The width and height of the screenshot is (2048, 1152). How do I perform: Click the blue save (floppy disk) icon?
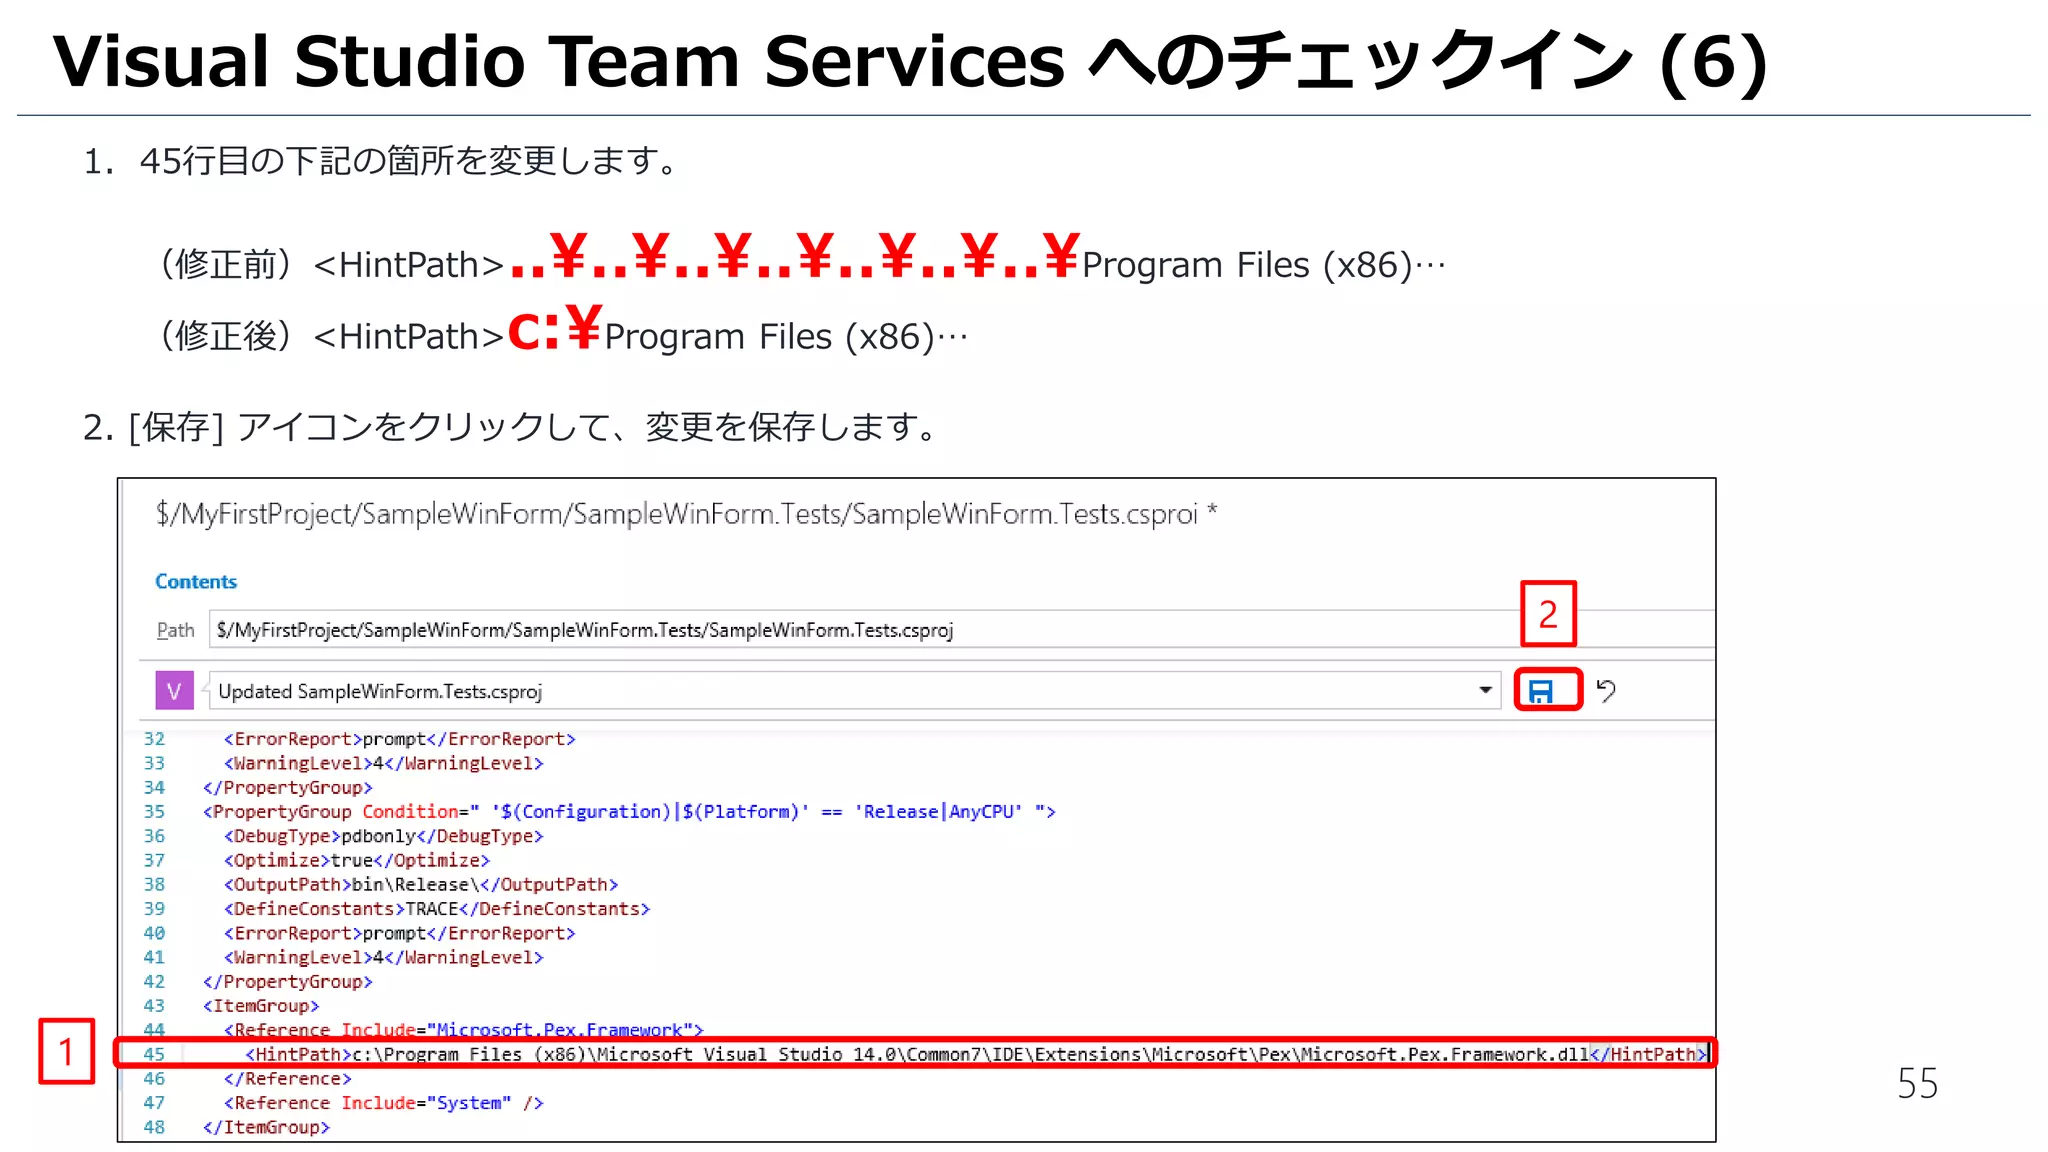(1541, 691)
